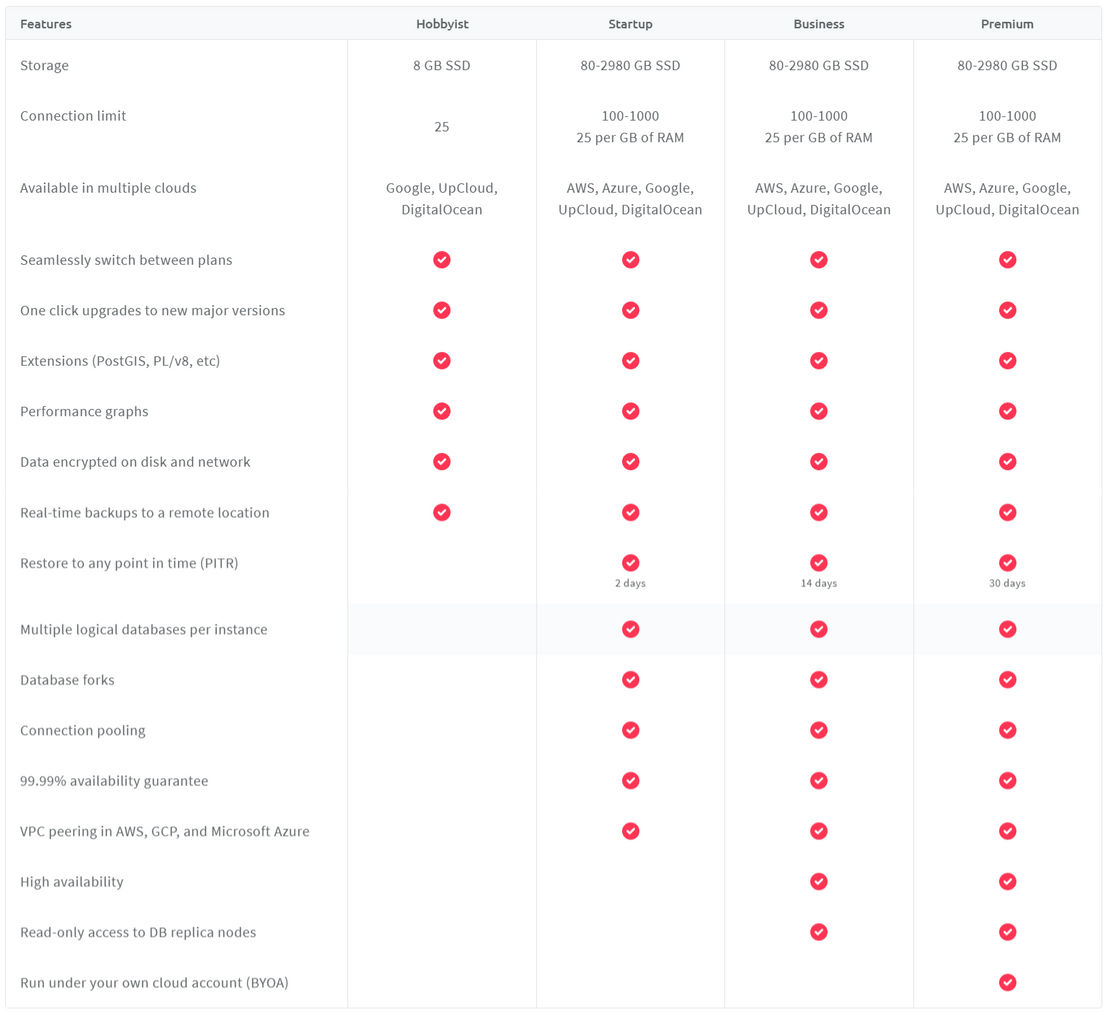The height and width of the screenshot is (1016, 1108).
Task: Select the Business column header
Action: click(x=818, y=24)
